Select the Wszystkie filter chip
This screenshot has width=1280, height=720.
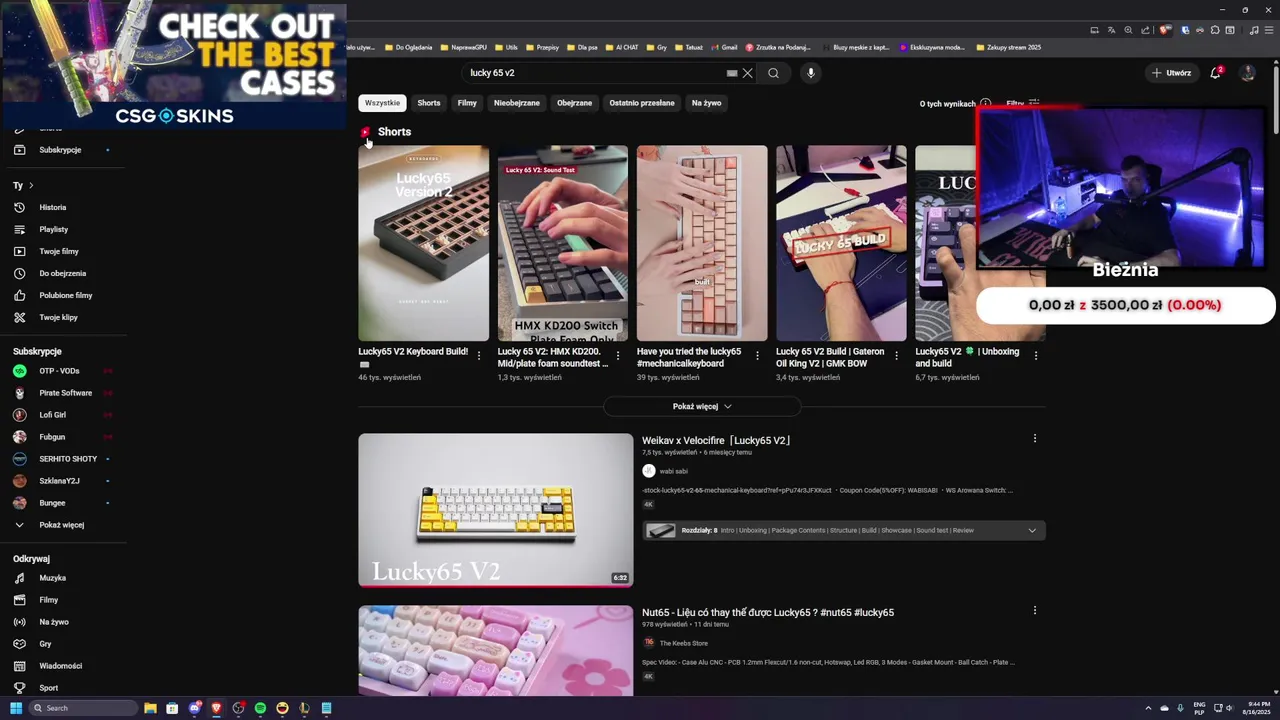(x=382, y=103)
